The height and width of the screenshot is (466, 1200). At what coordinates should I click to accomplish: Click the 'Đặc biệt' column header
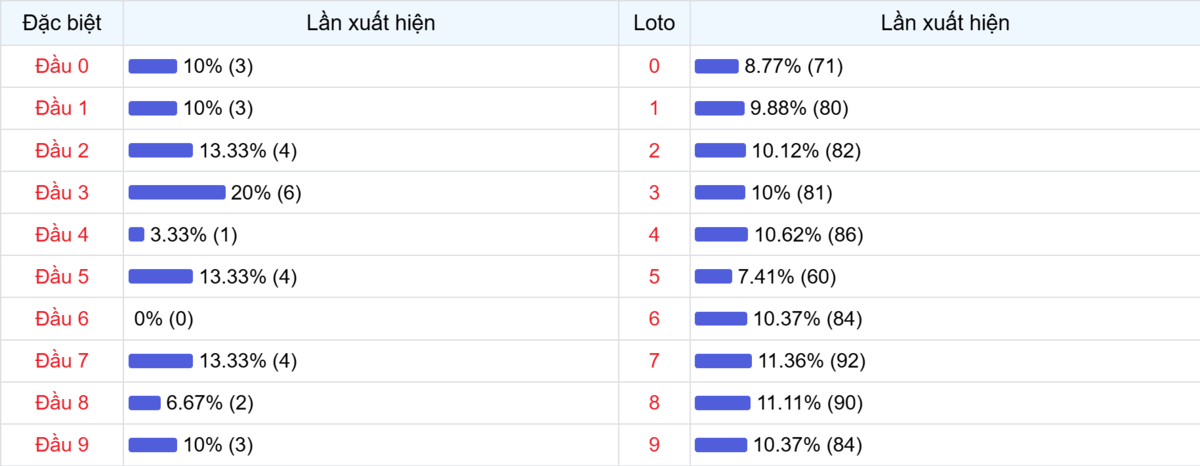62,23
